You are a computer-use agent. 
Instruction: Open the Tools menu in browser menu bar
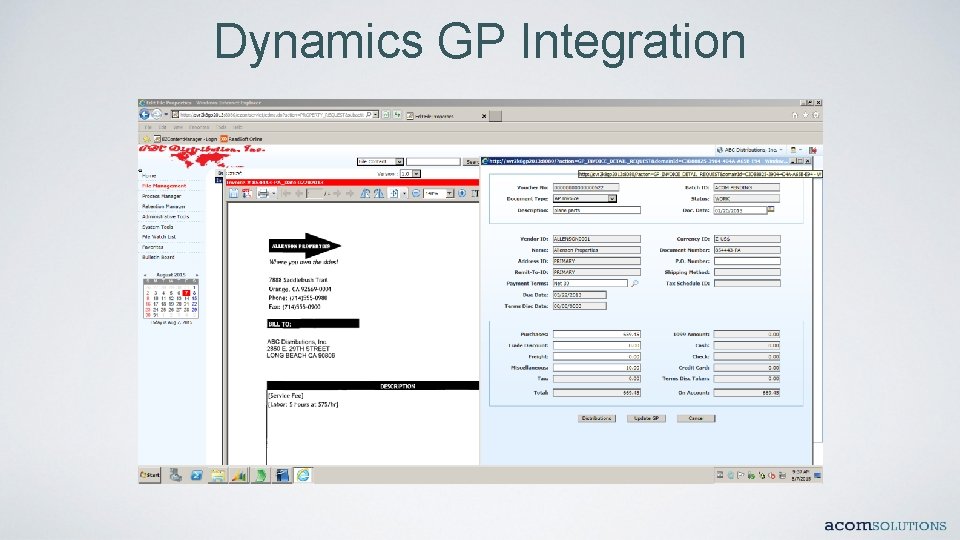[221, 127]
